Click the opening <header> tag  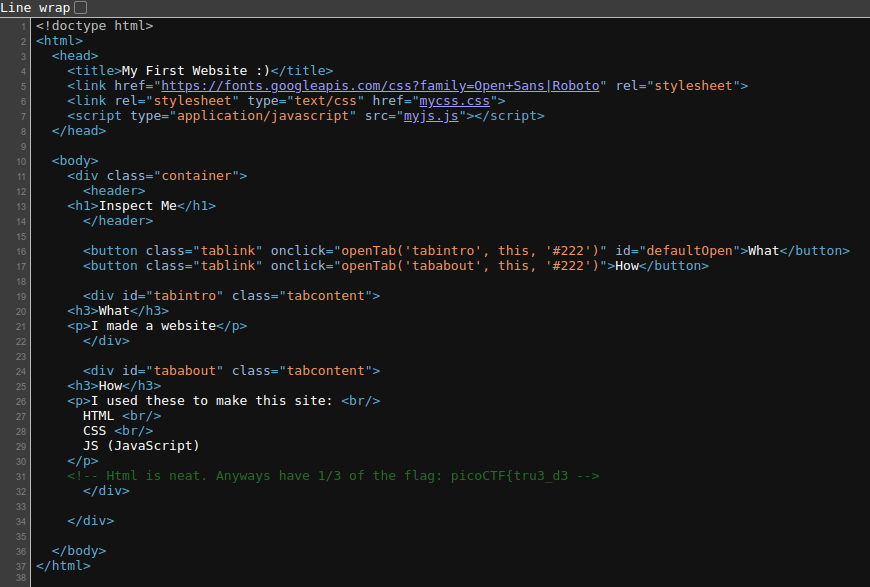(114, 190)
